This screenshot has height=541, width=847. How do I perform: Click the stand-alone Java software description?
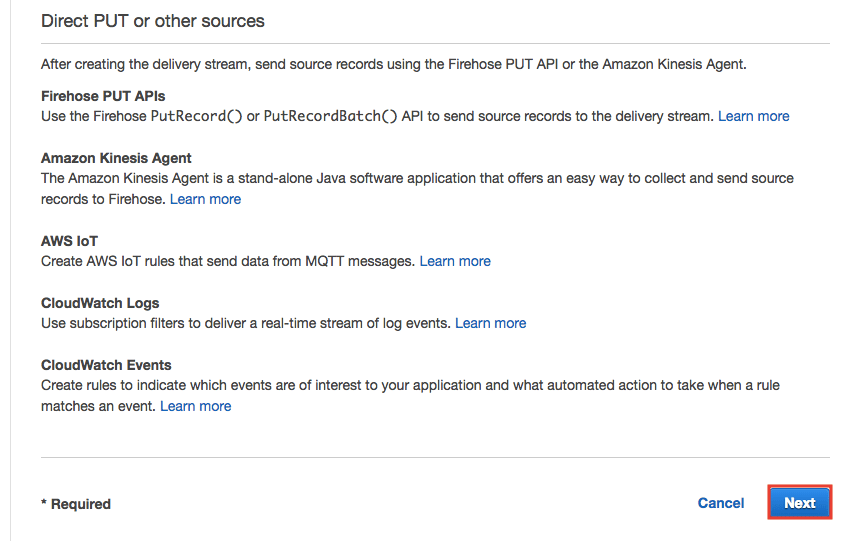[417, 178]
